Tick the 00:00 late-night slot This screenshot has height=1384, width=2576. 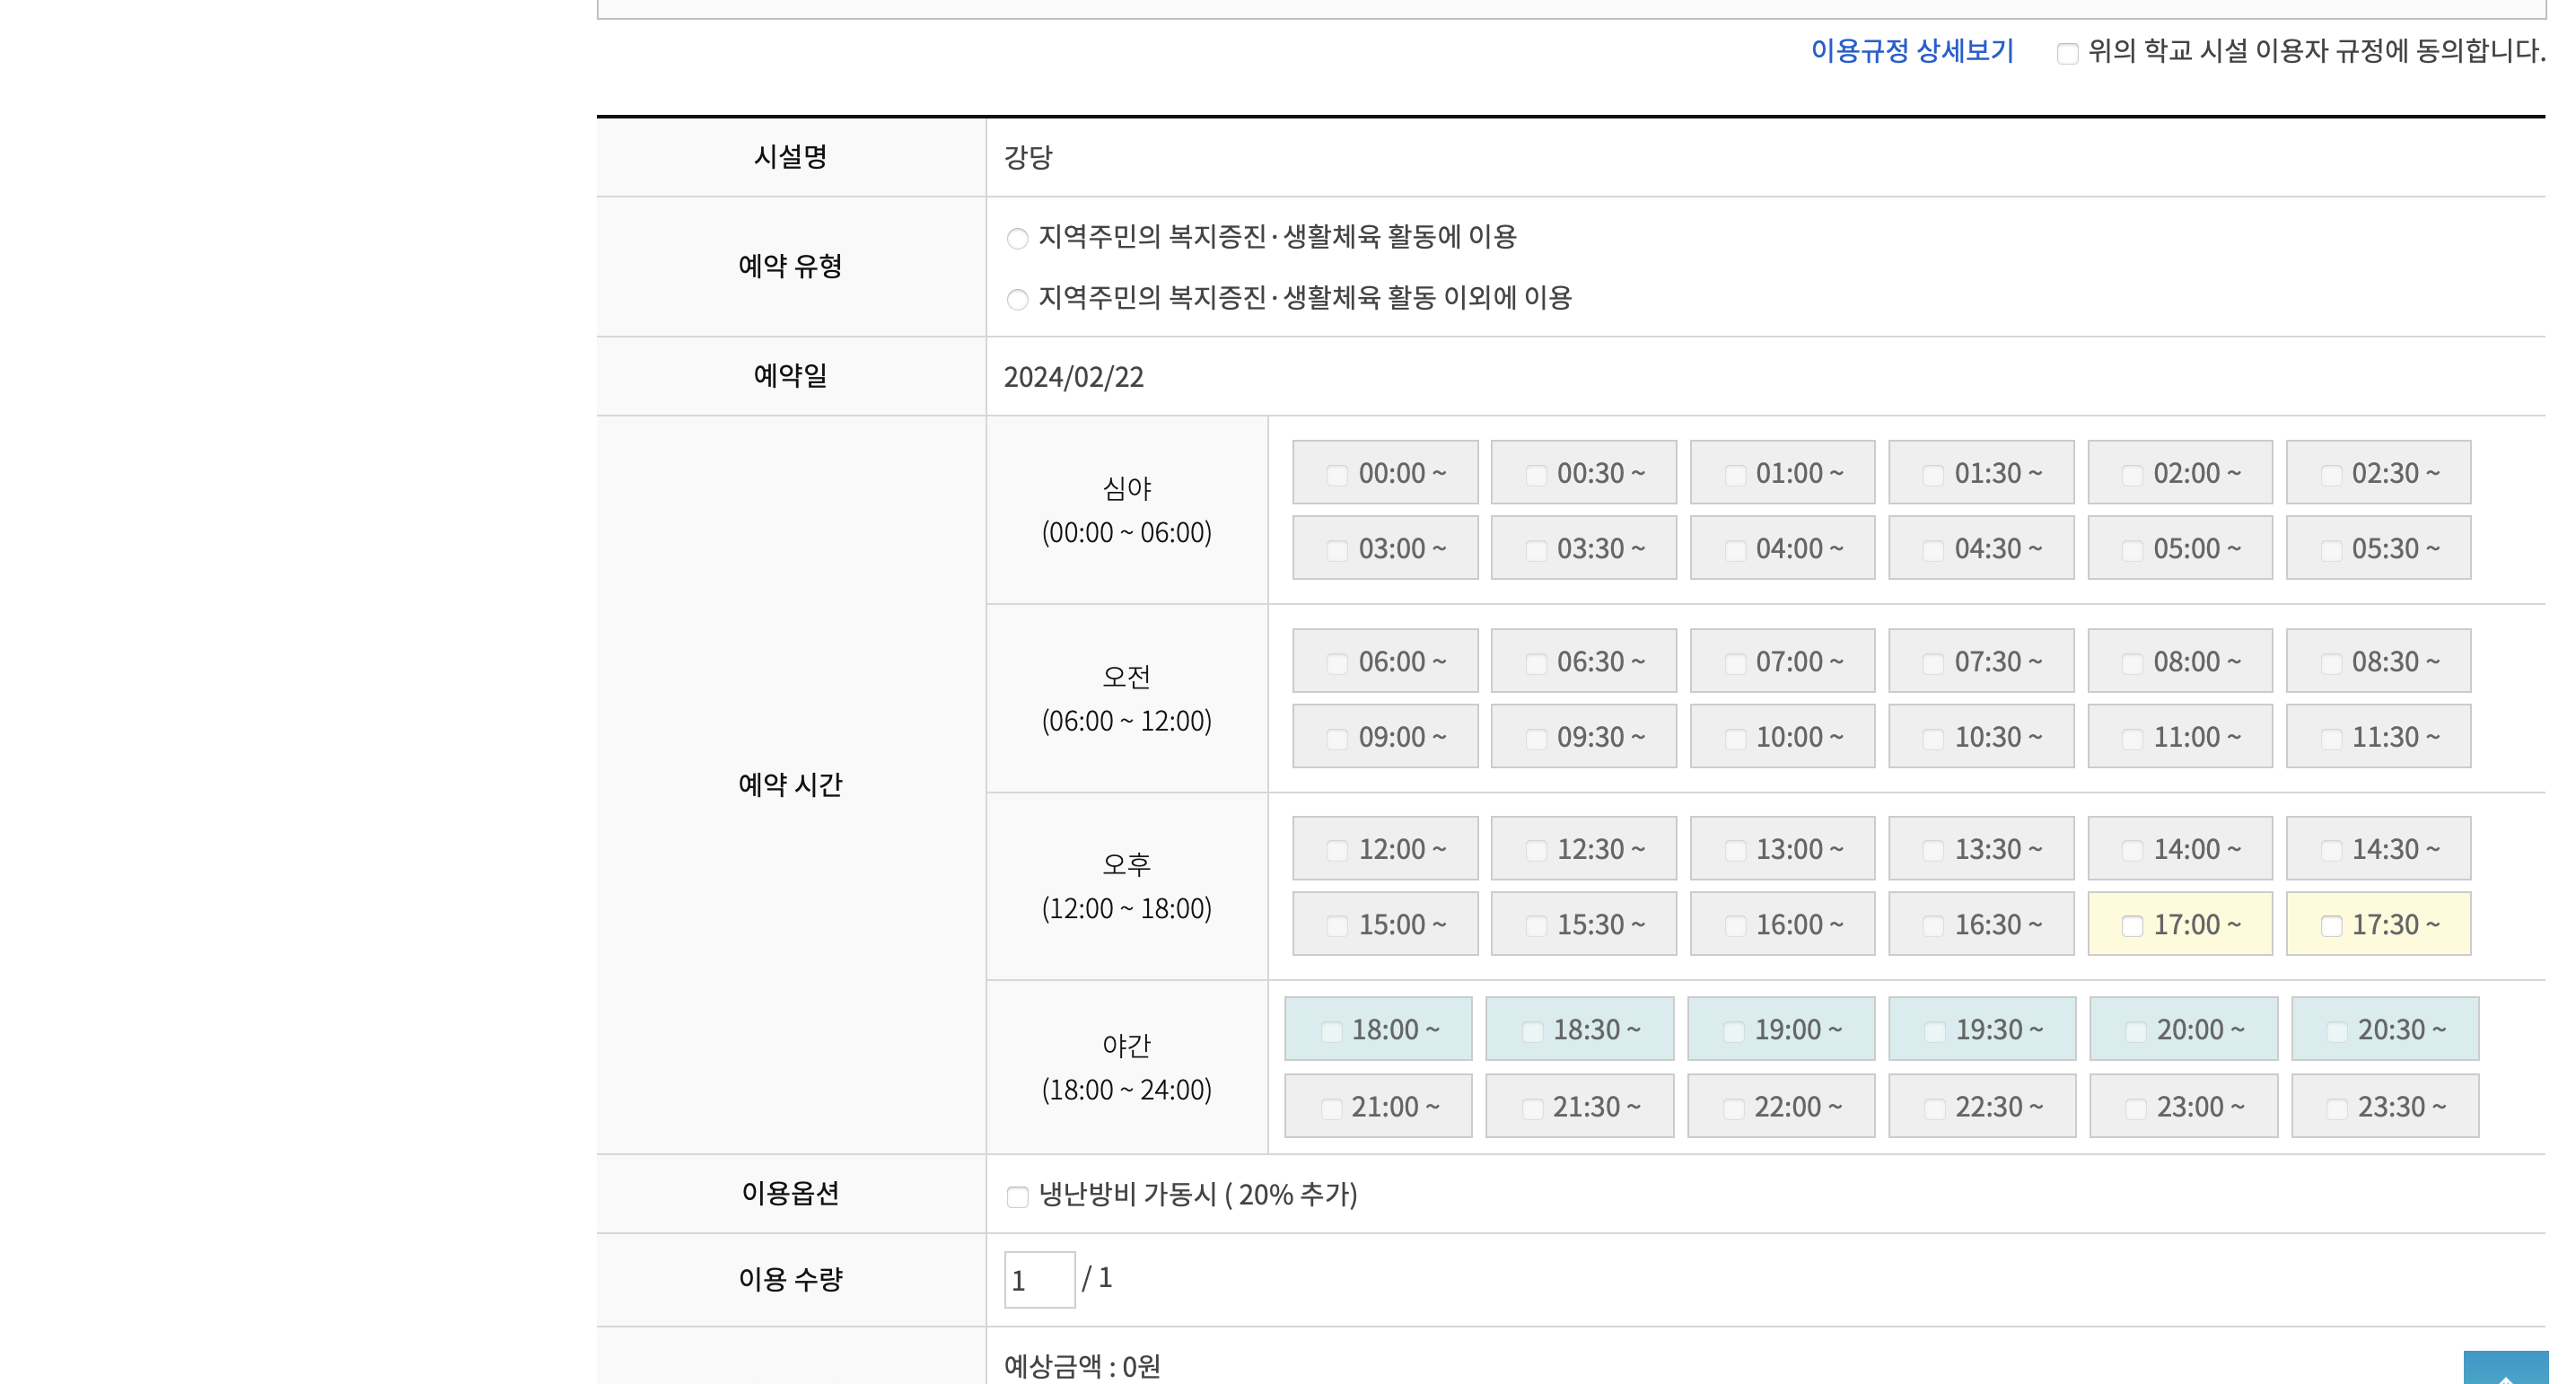point(1337,475)
